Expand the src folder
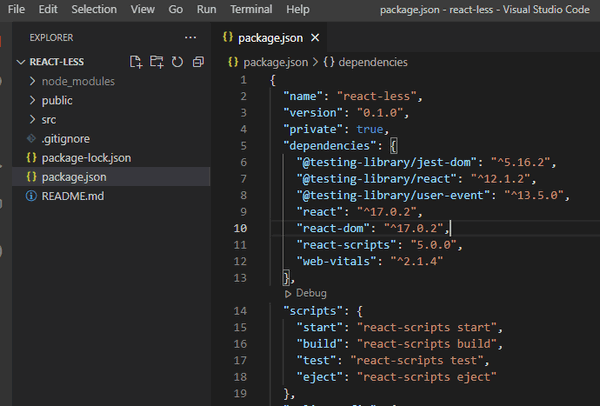 (x=33, y=119)
